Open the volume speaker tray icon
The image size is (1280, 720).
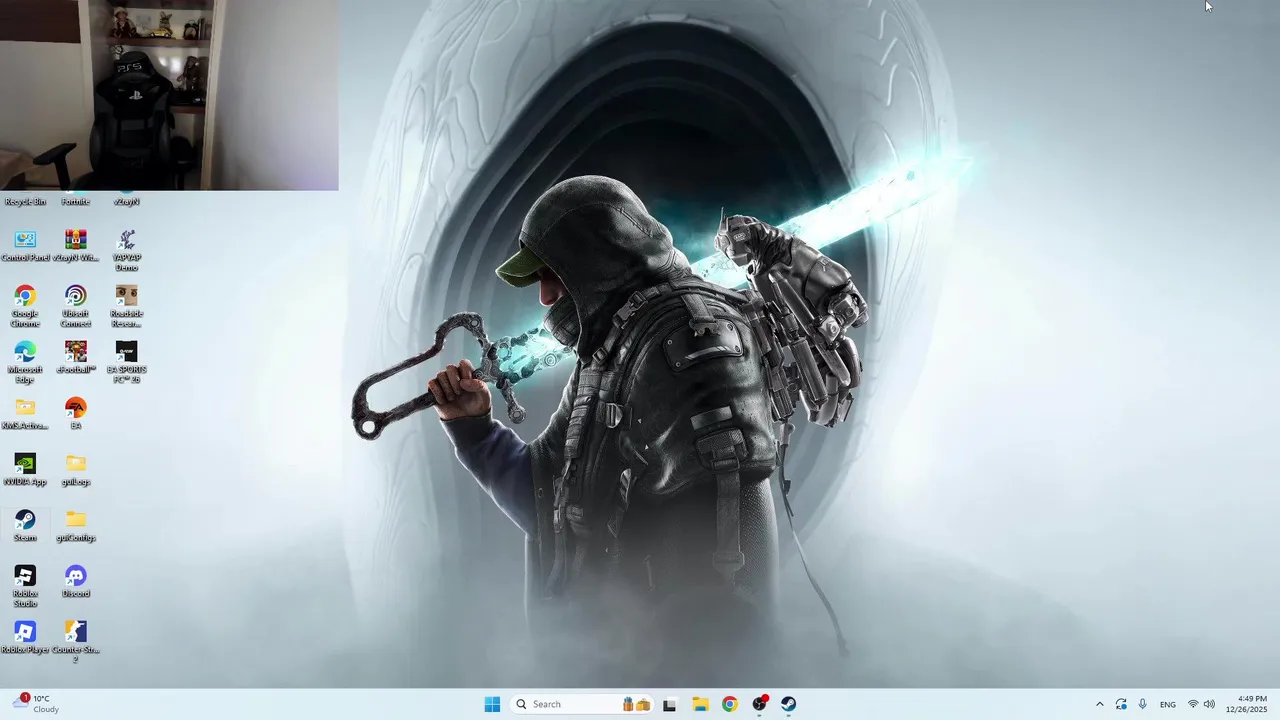[1209, 704]
